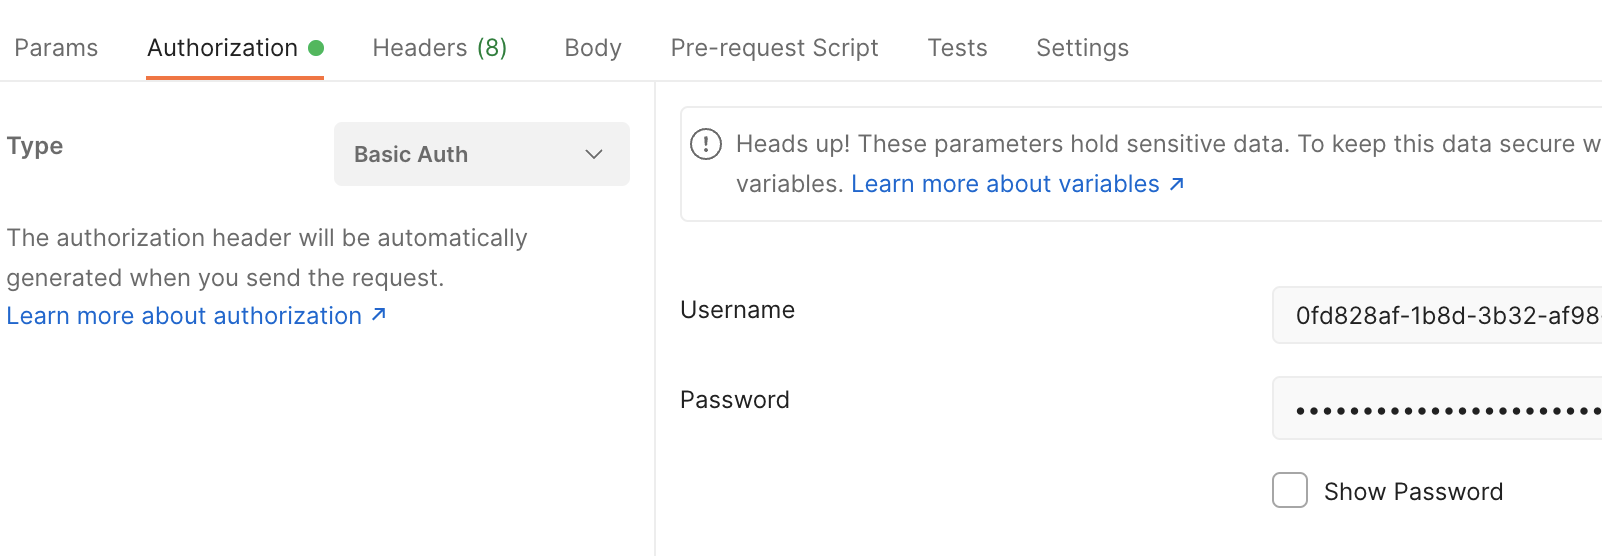The image size is (1602, 556).
Task: Open the Tests tab
Action: 957,48
